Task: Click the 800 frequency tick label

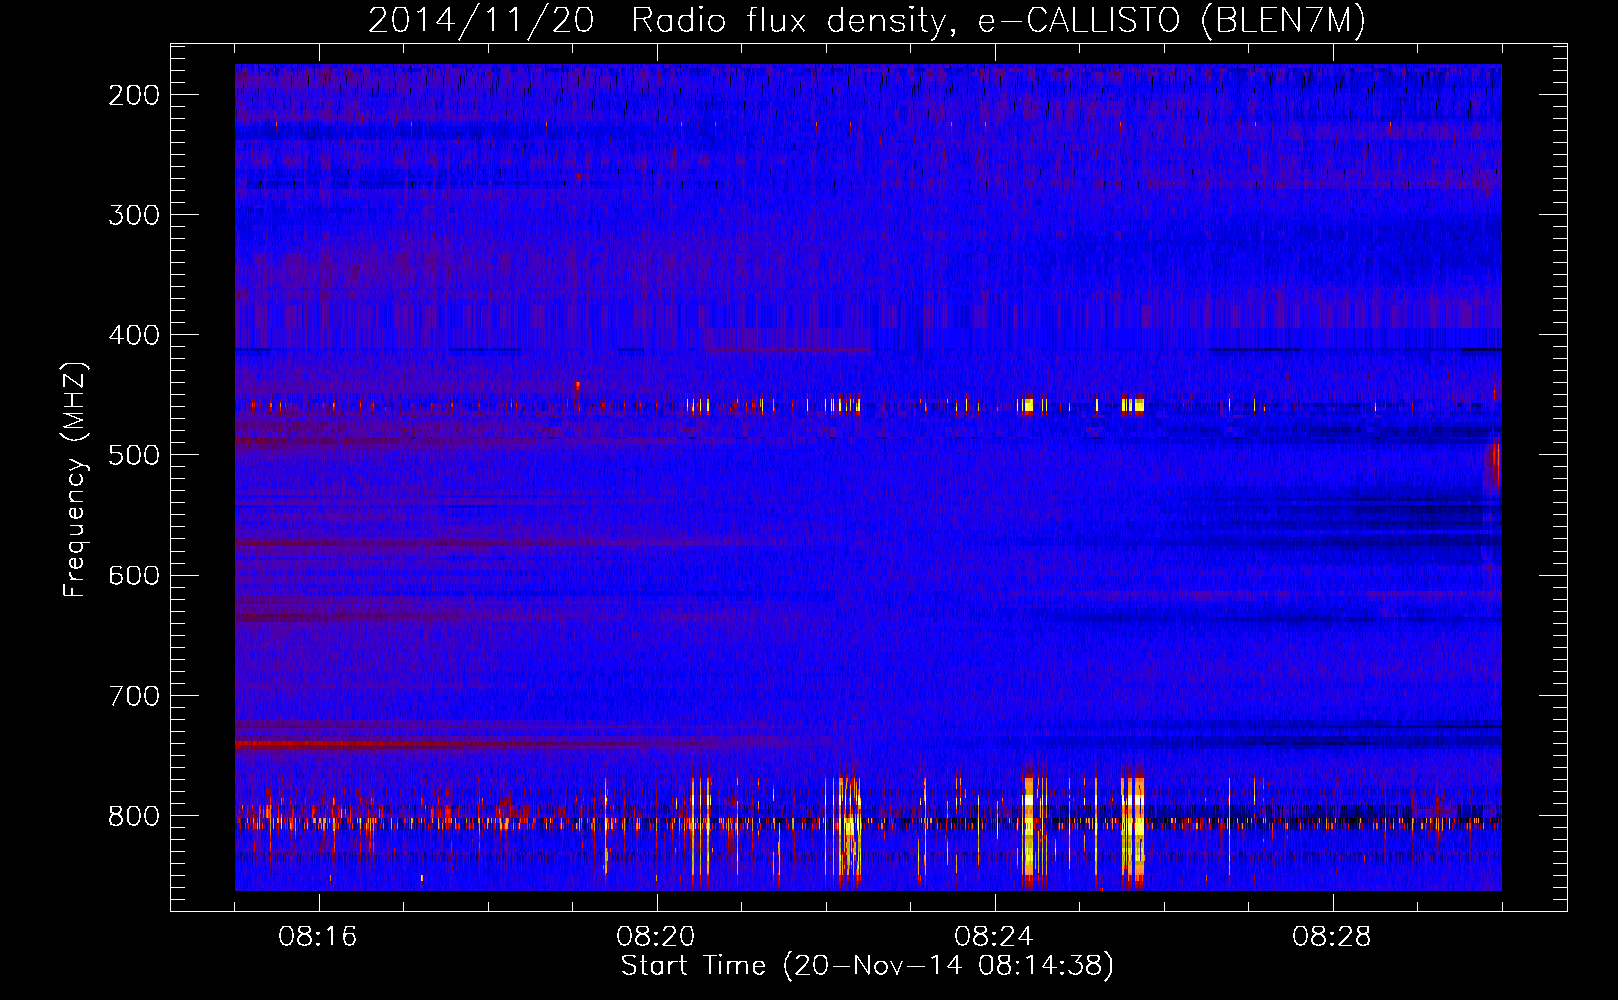Action: [x=134, y=815]
